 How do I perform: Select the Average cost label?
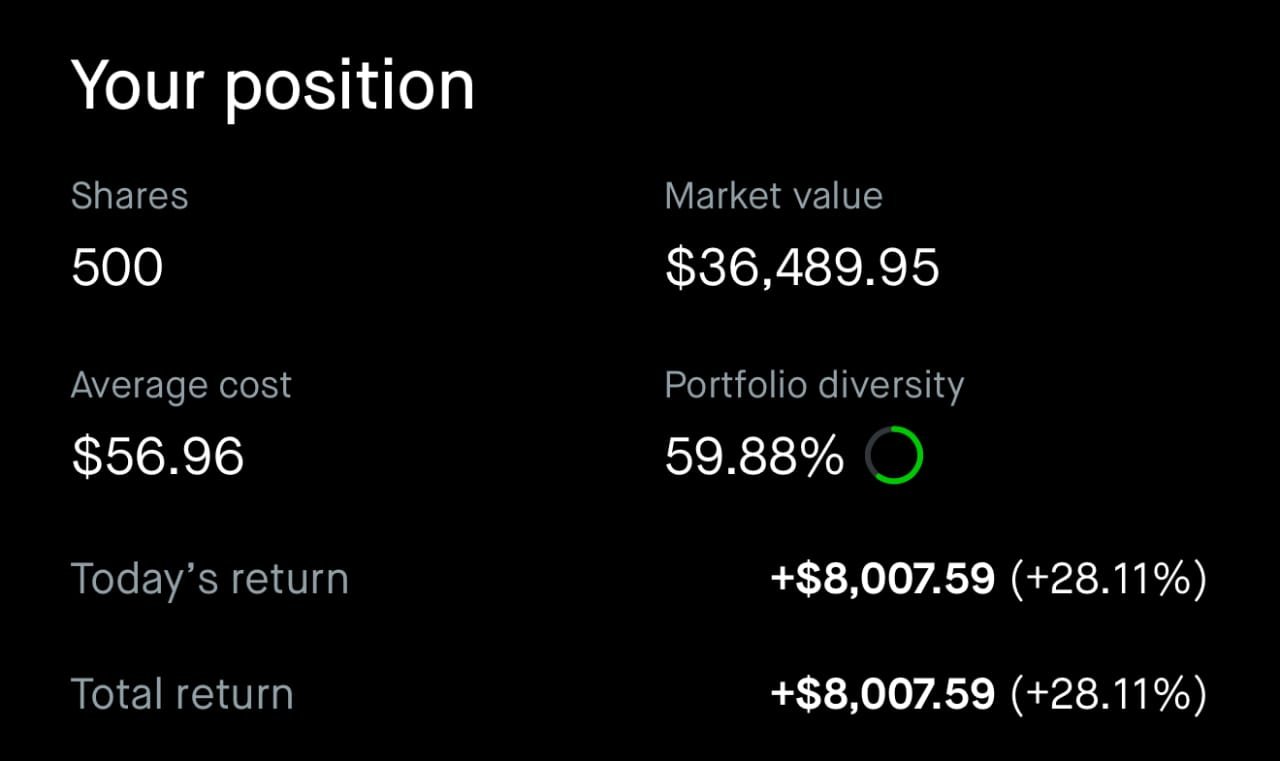[181, 386]
